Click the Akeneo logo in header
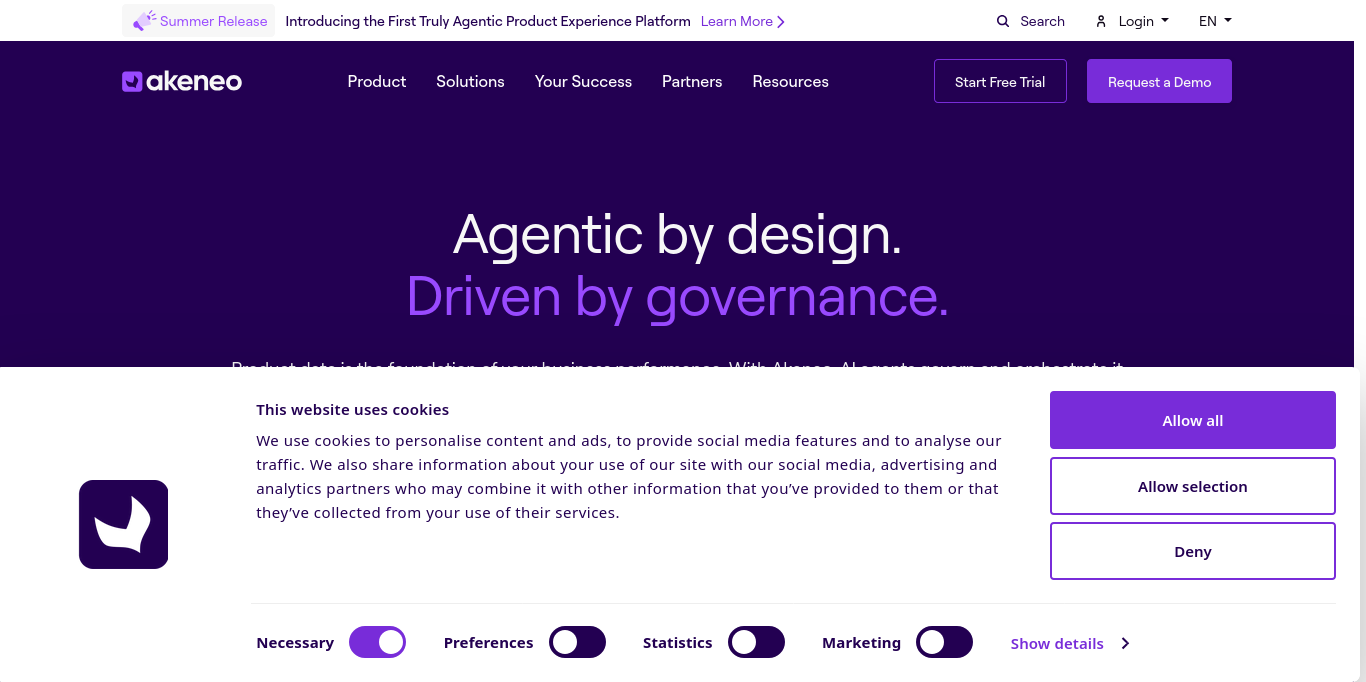This screenshot has width=1366, height=682. [x=182, y=82]
